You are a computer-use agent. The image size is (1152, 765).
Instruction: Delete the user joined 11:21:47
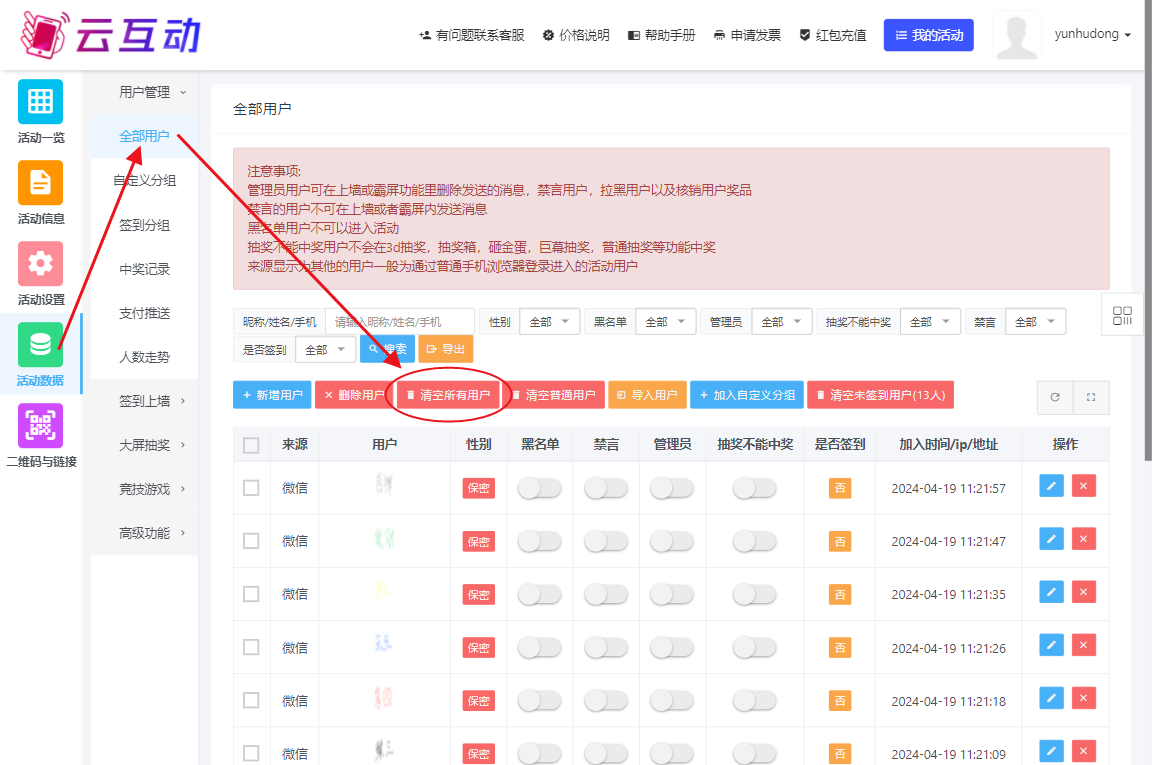click(1084, 539)
